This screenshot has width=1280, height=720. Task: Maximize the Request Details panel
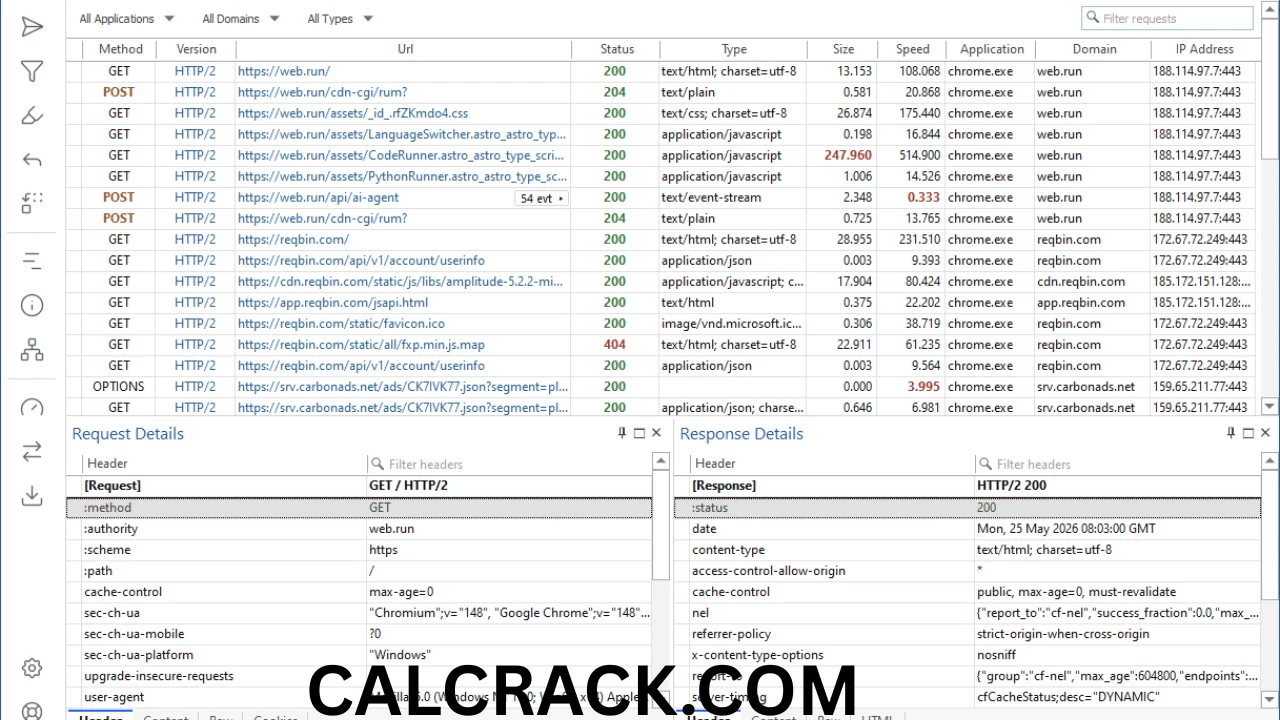[639, 433]
